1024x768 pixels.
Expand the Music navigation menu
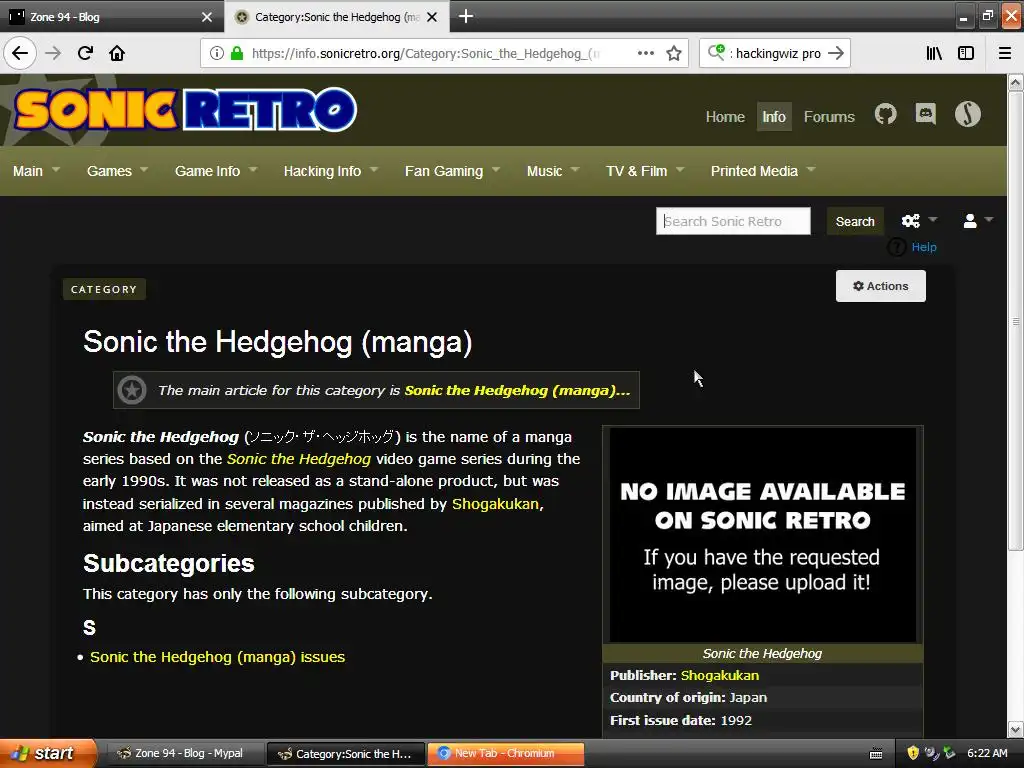coord(552,170)
